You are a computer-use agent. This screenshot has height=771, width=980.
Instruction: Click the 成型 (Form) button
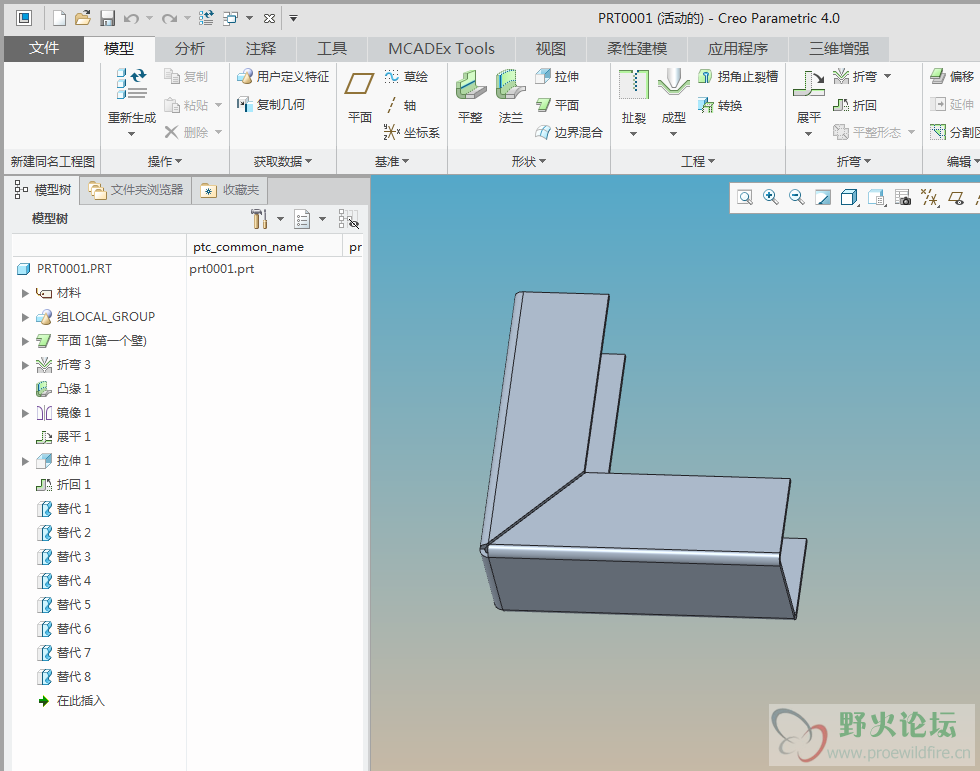pos(674,102)
